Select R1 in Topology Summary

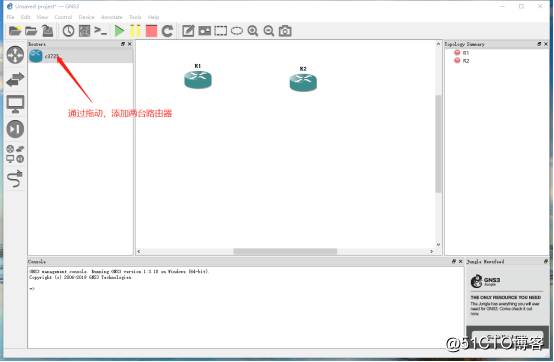[462, 53]
